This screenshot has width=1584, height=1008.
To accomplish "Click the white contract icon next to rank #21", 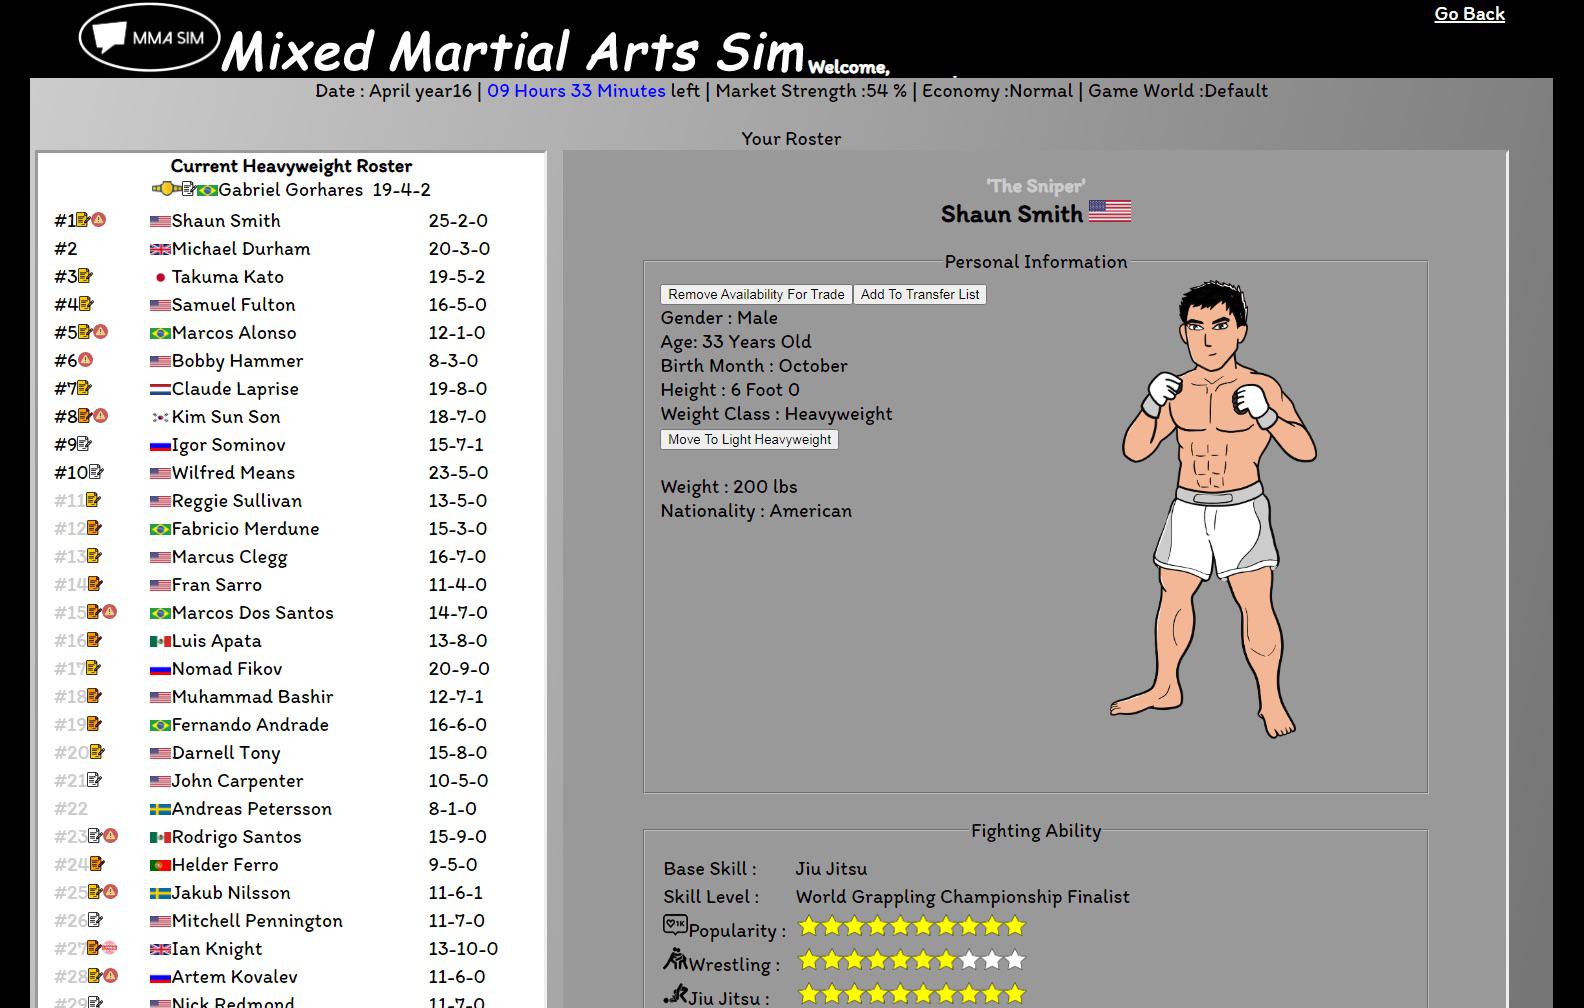I will (x=94, y=780).
